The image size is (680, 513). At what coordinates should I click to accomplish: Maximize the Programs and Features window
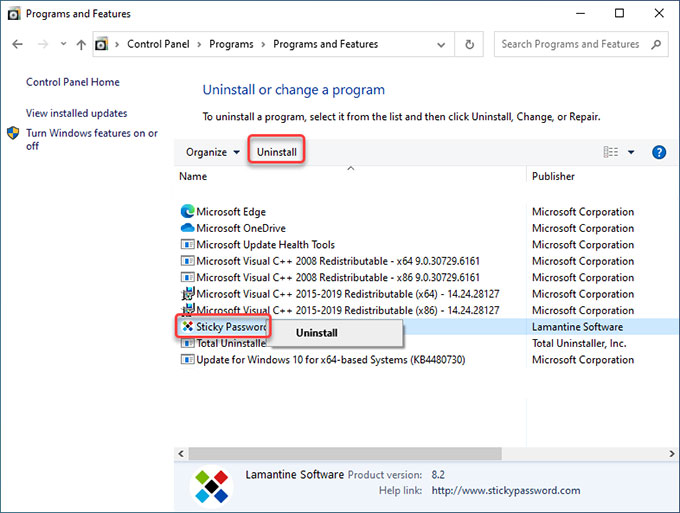[x=619, y=13]
